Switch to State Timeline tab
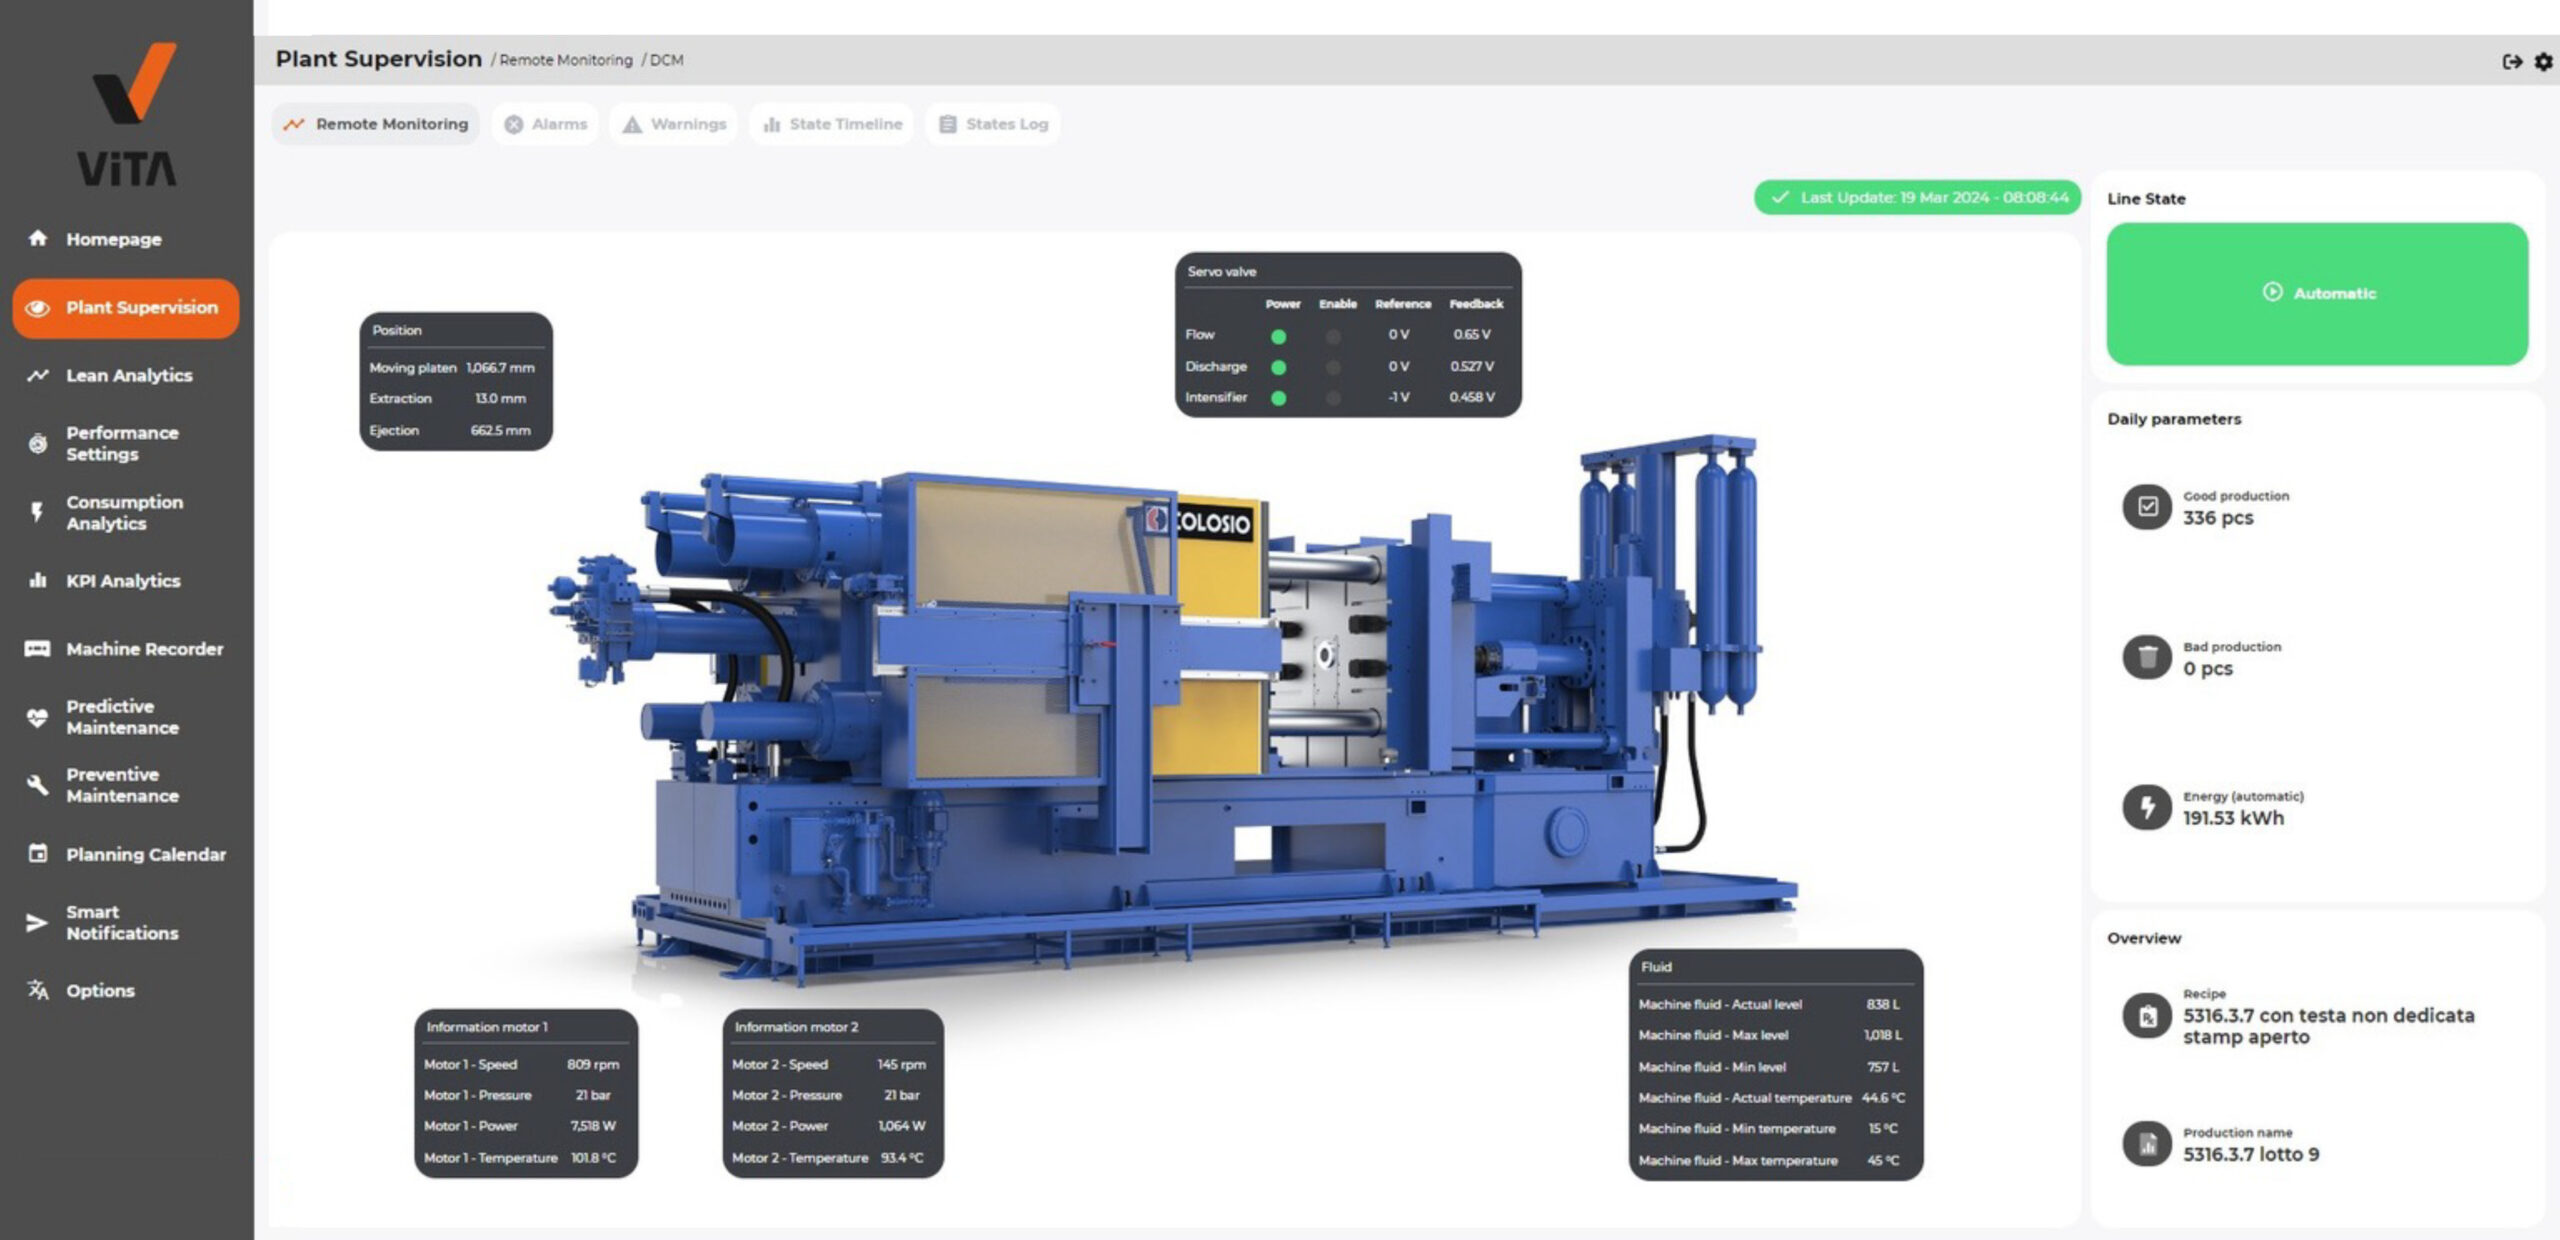2560x1240 pixels. (832, 124)
